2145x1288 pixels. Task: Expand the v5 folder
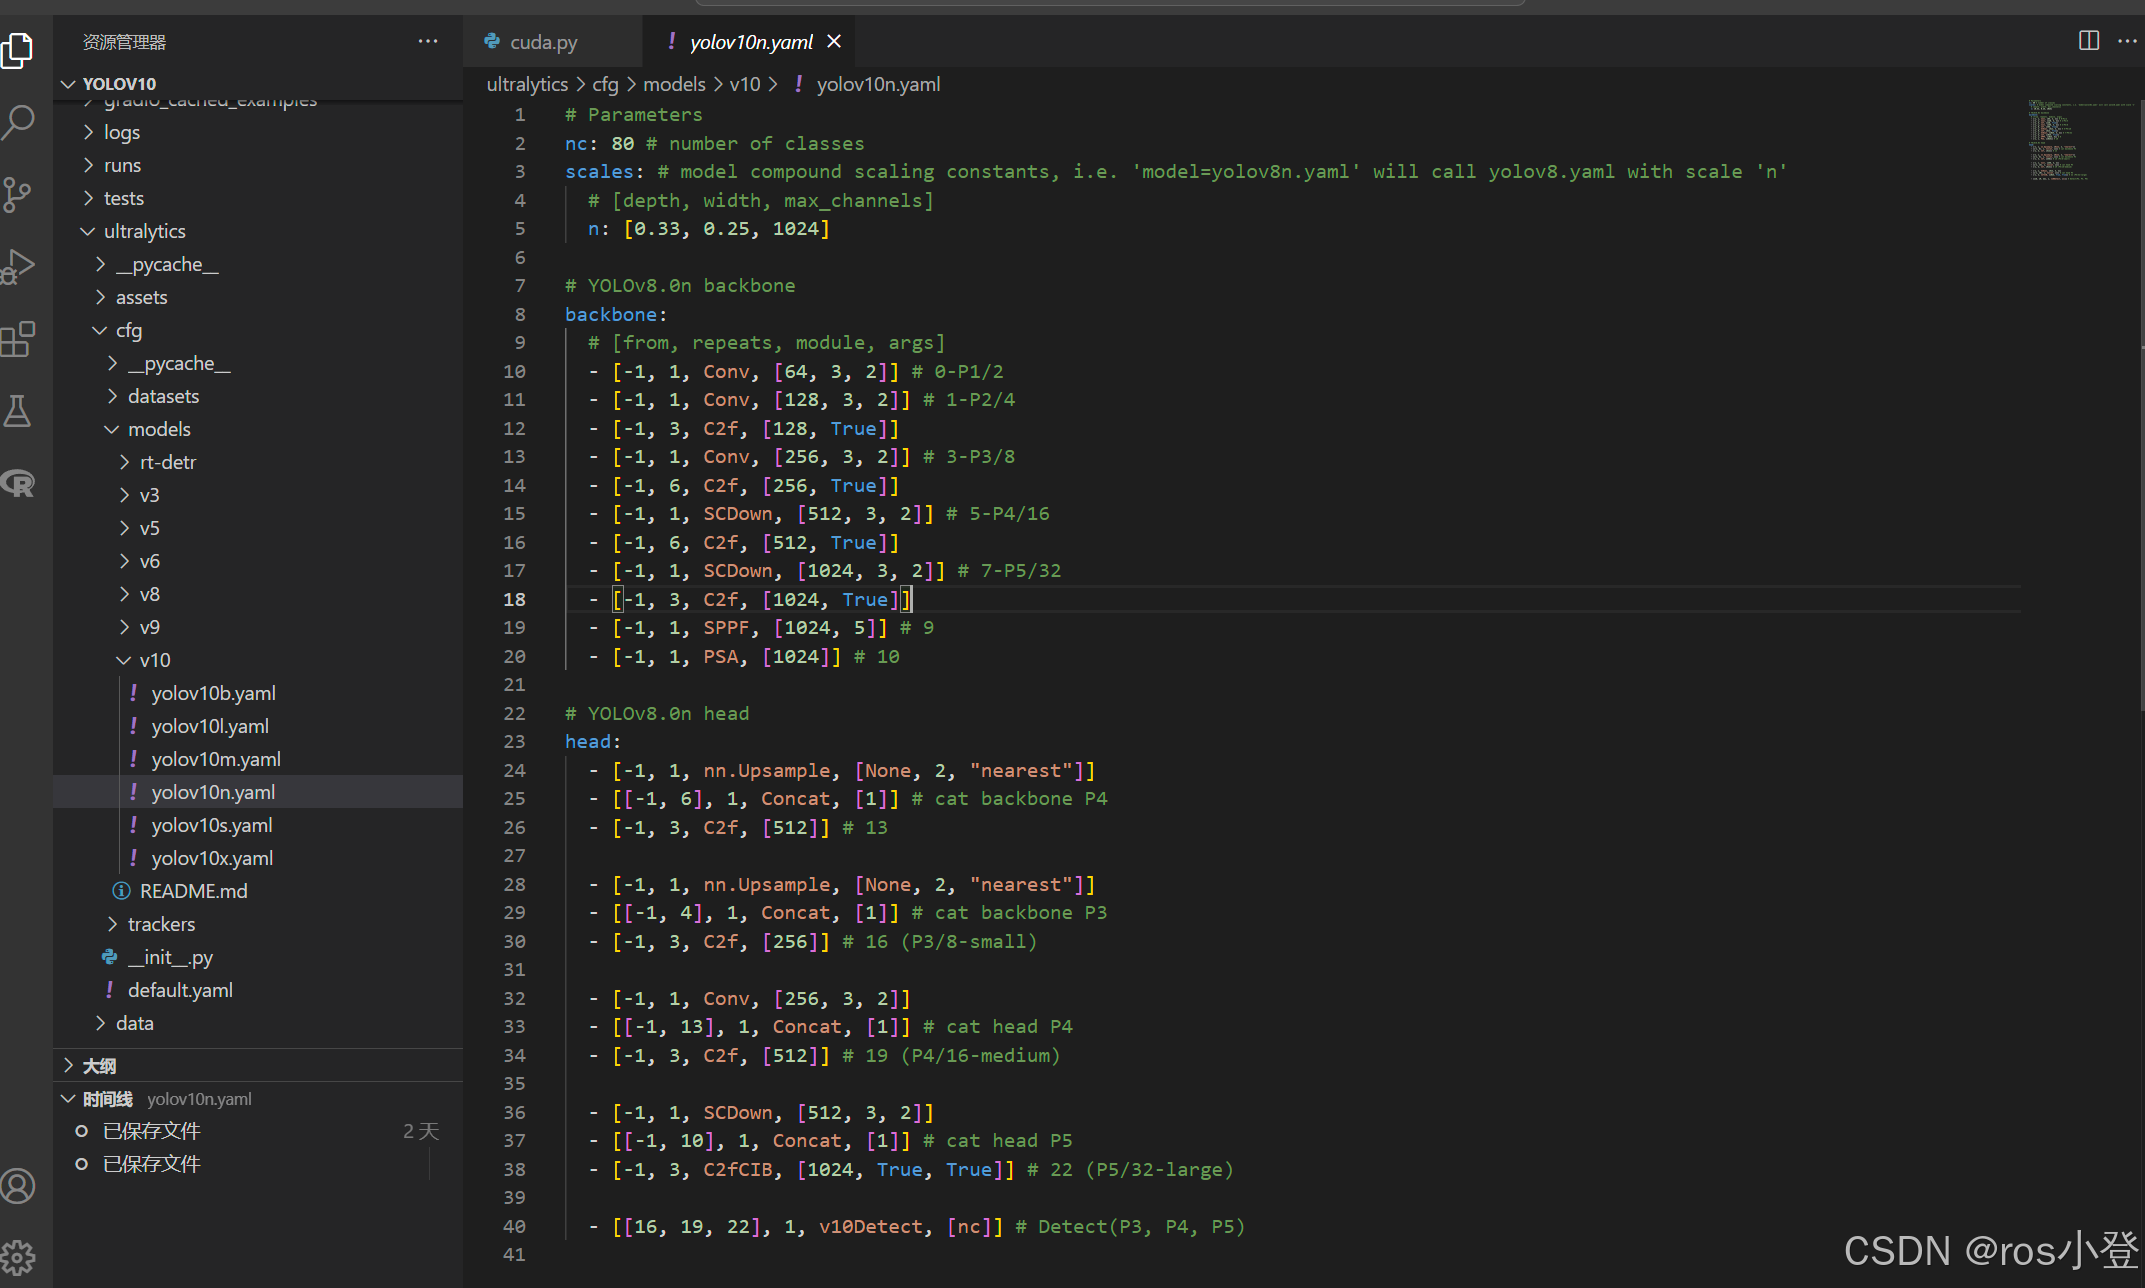258,528
